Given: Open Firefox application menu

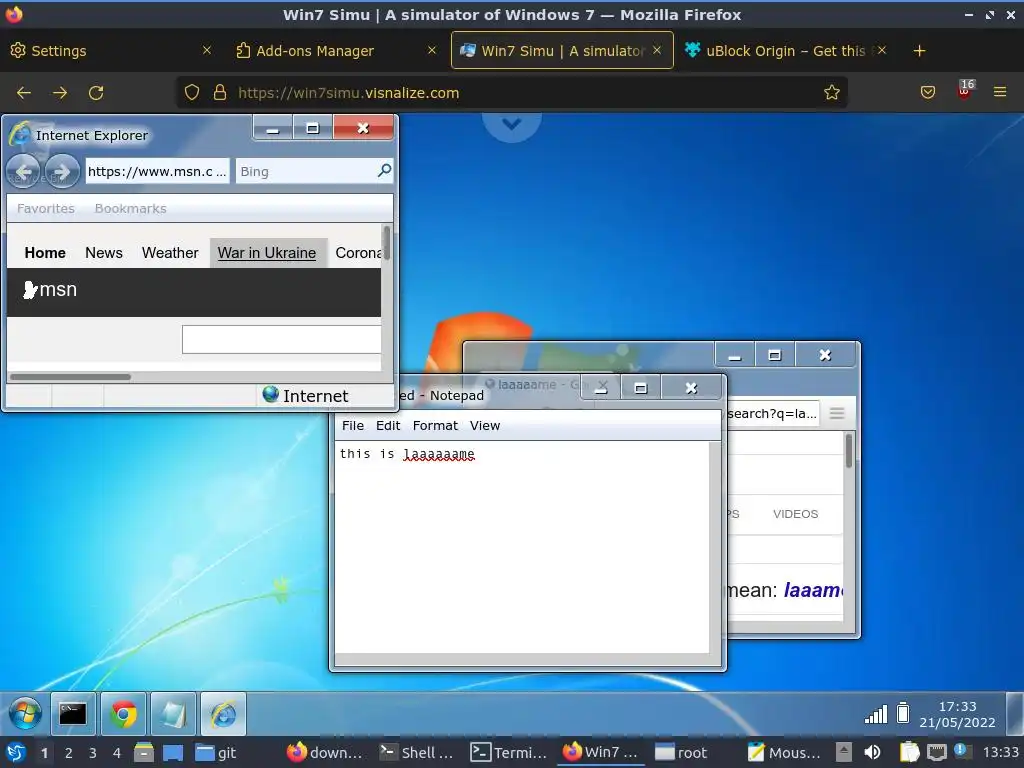Looking at the screenshot, I should click(x=1000, y=93).
